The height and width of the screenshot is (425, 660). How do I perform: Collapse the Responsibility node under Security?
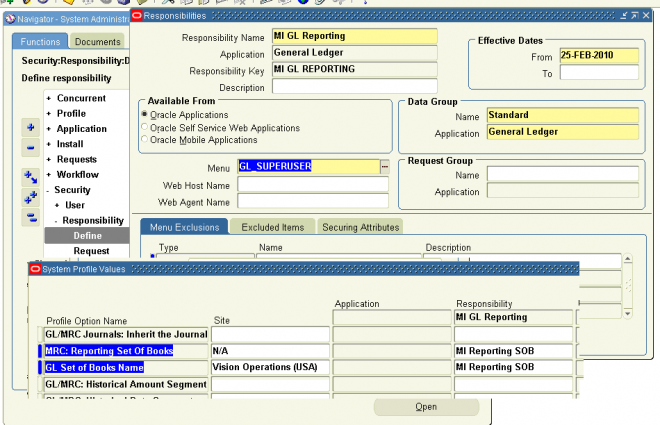(56, 221)
